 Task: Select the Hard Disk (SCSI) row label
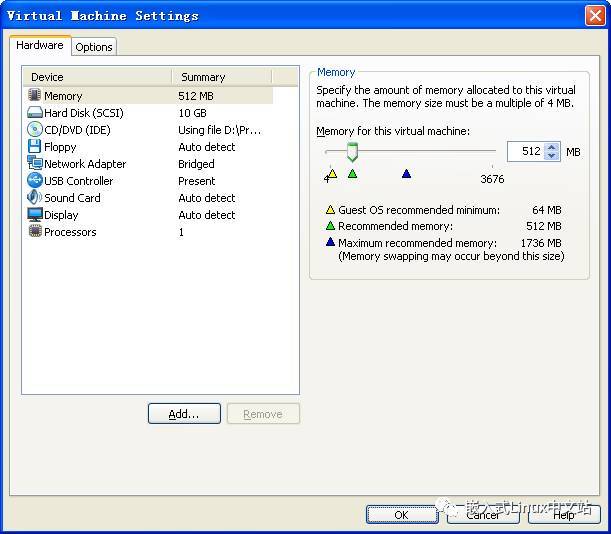[x=84, y=113]
